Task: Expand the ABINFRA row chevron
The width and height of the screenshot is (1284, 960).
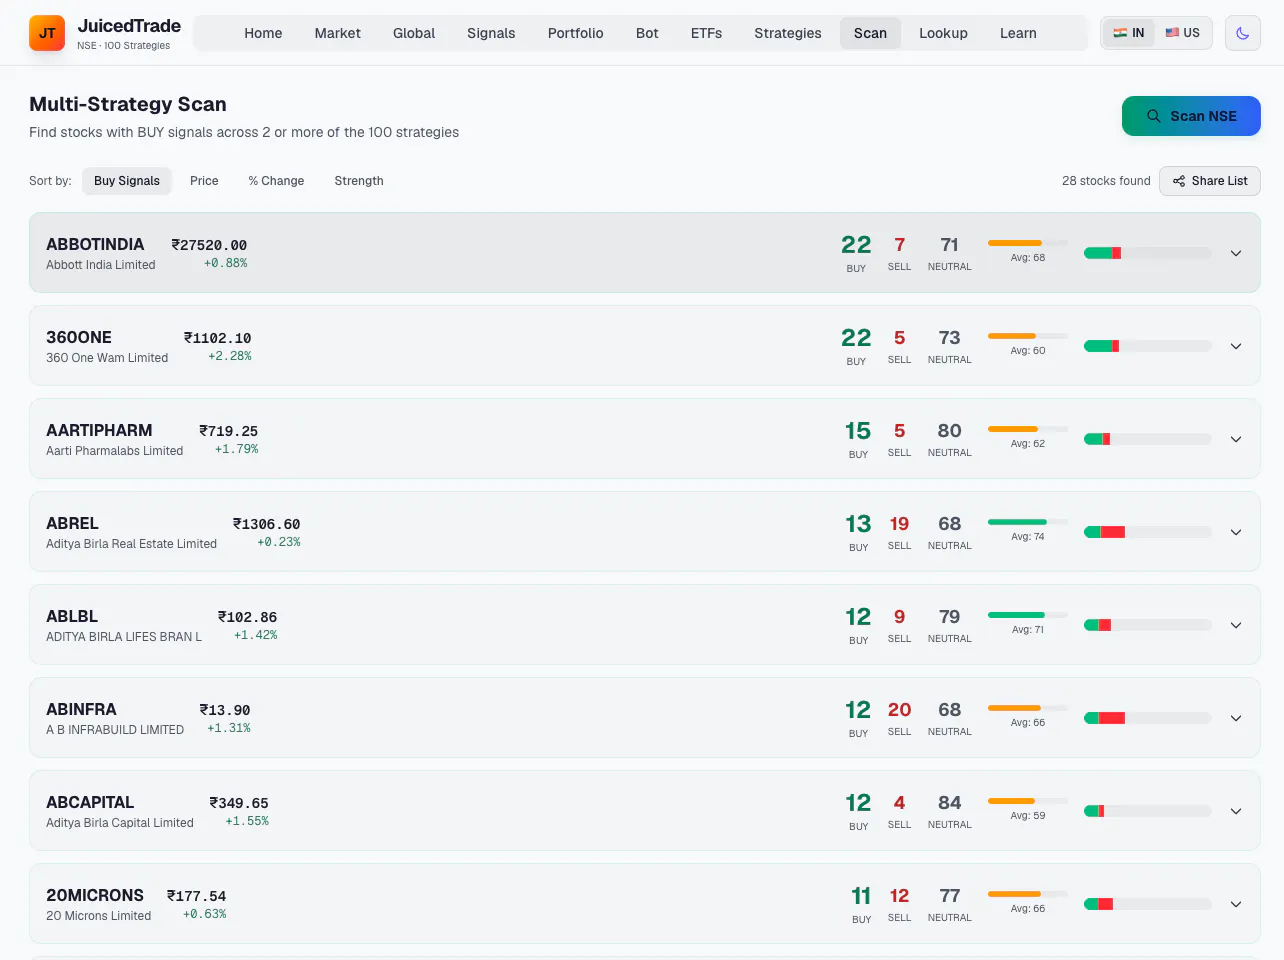Action: point(1236,718)
